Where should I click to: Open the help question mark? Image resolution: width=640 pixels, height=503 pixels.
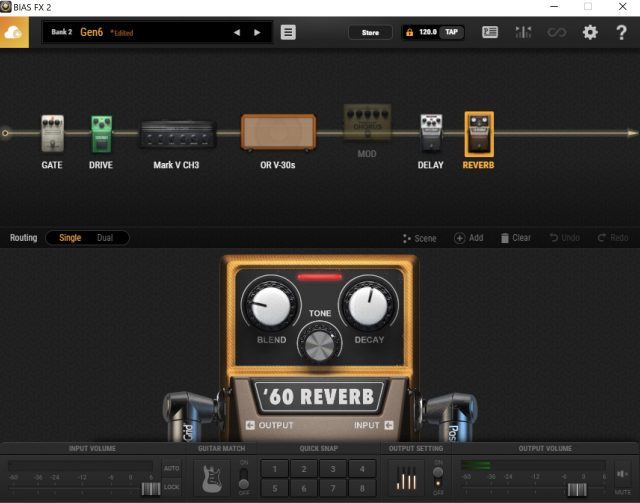(x=621, y=32)
